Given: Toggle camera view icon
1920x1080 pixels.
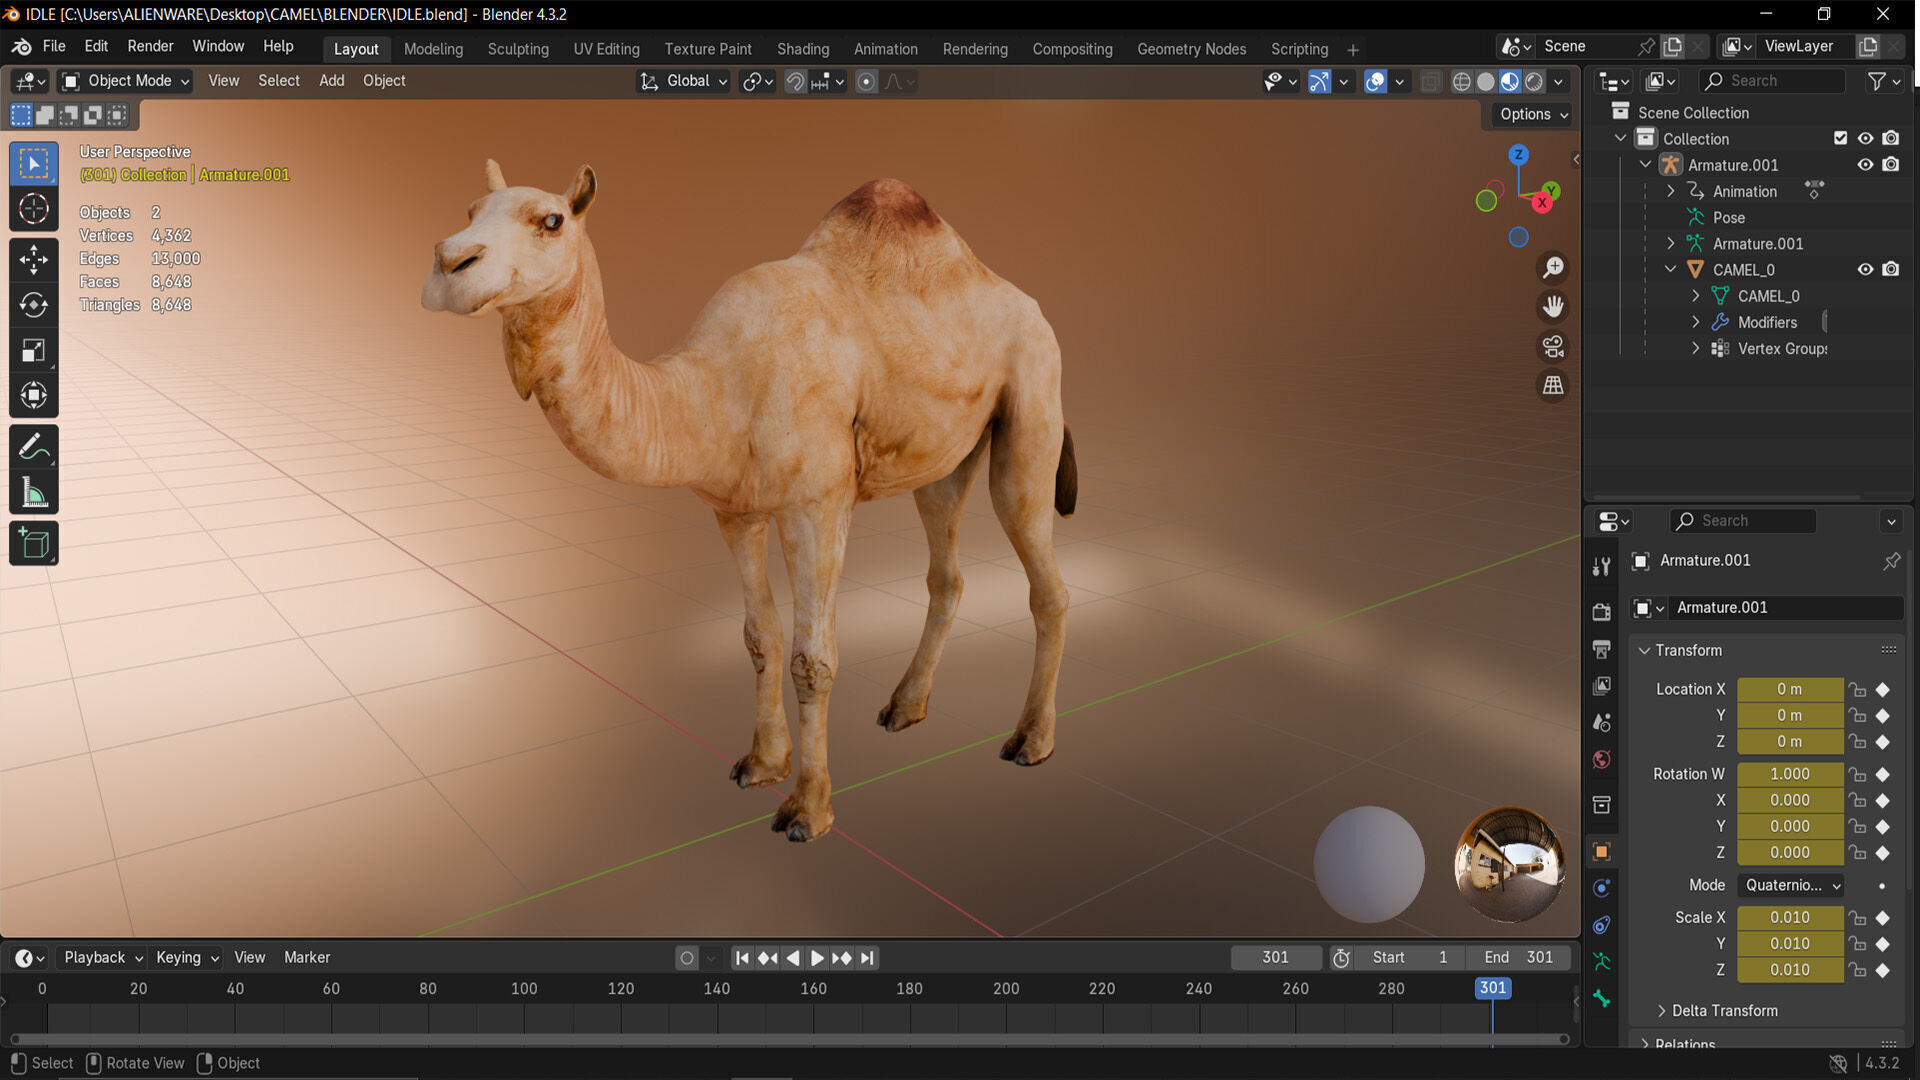Looking at the screenshot, I should 1553,346.
